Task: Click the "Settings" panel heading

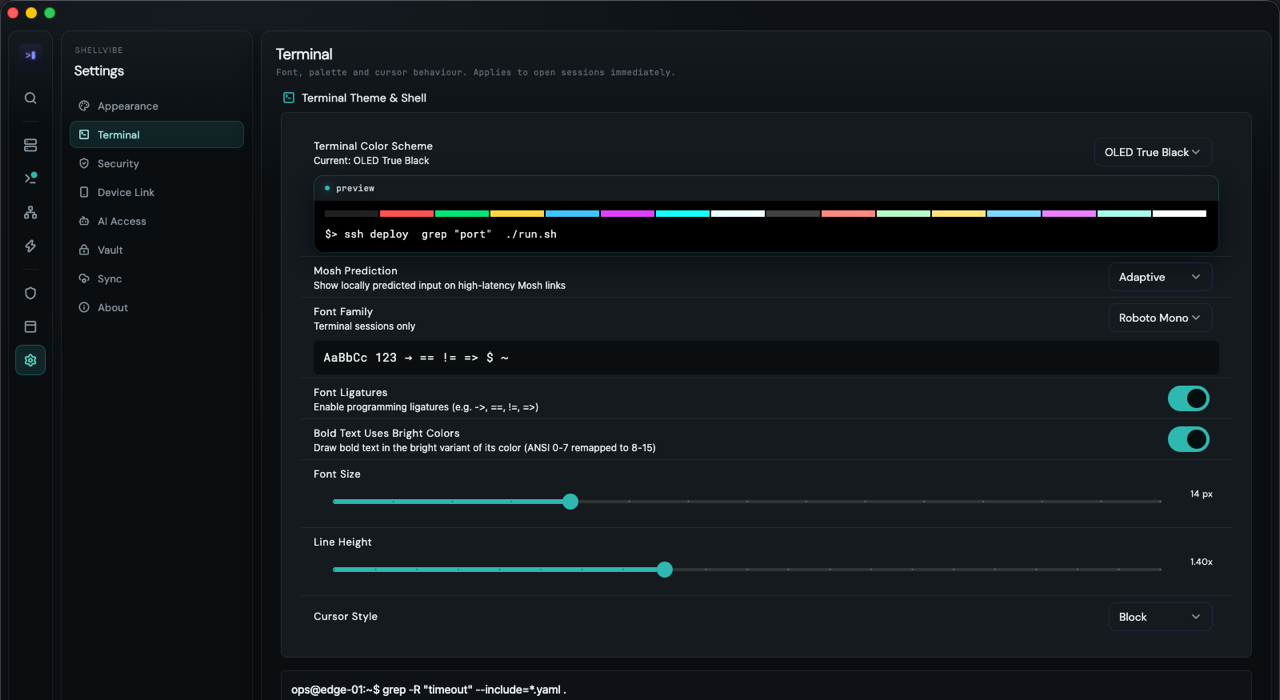Action: pyautogui.click(x=99, y=71)
